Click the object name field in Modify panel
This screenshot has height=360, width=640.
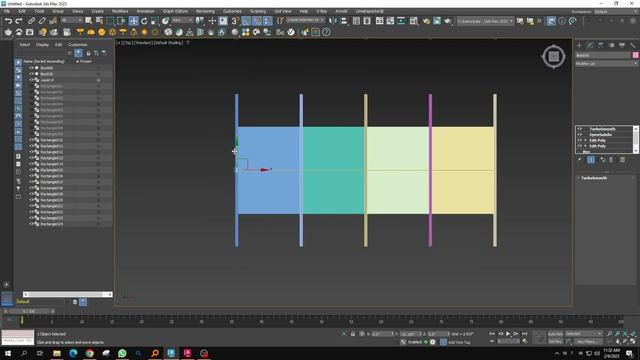(x=603, y=55)
